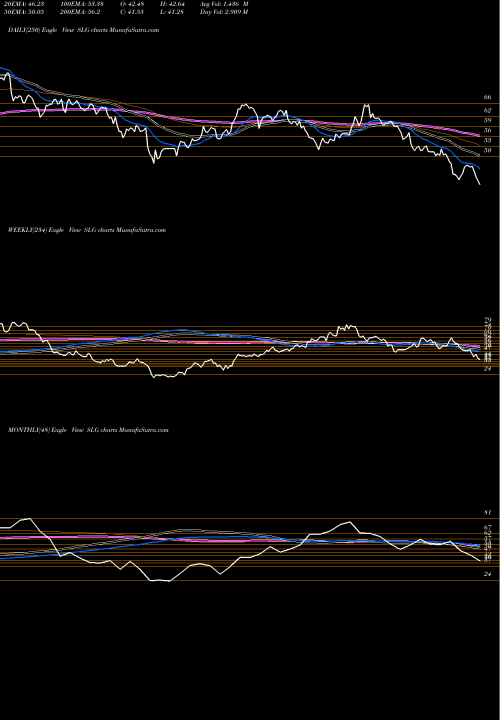500x720 pixels.
Task: Click the MONTHLY(48) Eagle View SLG chart title
Action: (x=88, y=430)
